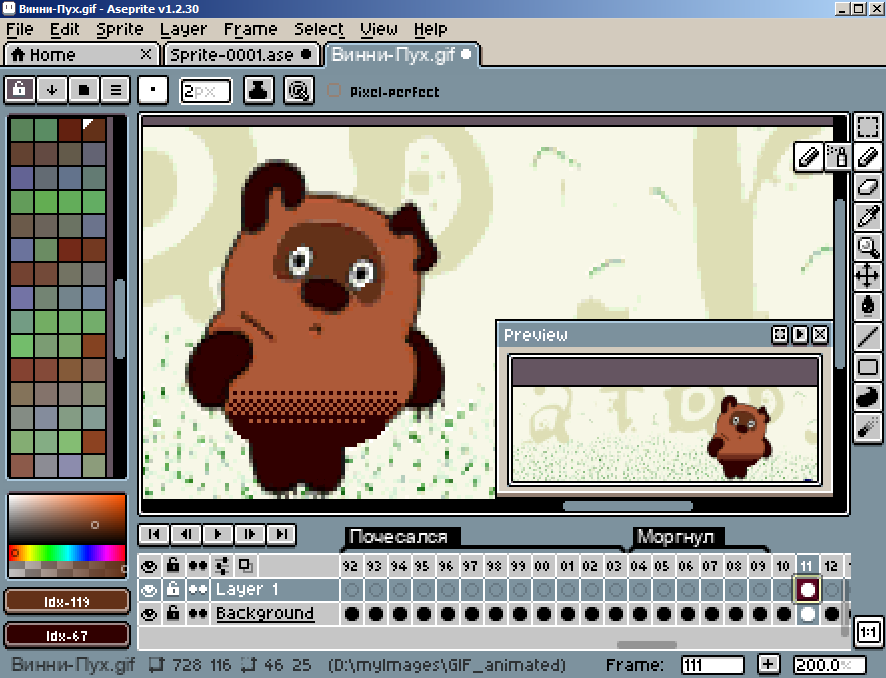The image size is (886, 678).
Task: Close the Preview window
Action: [820, 334]
